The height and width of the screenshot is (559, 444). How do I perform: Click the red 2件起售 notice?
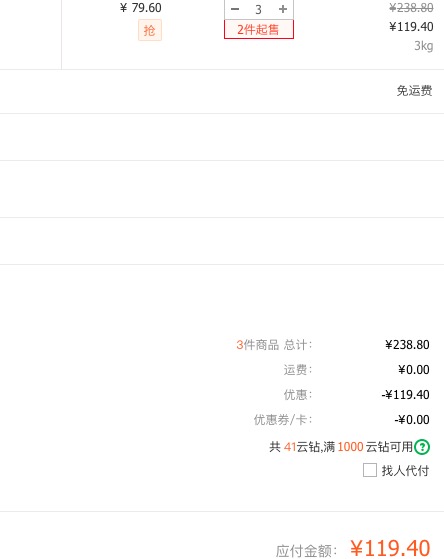tap(259, 29)
